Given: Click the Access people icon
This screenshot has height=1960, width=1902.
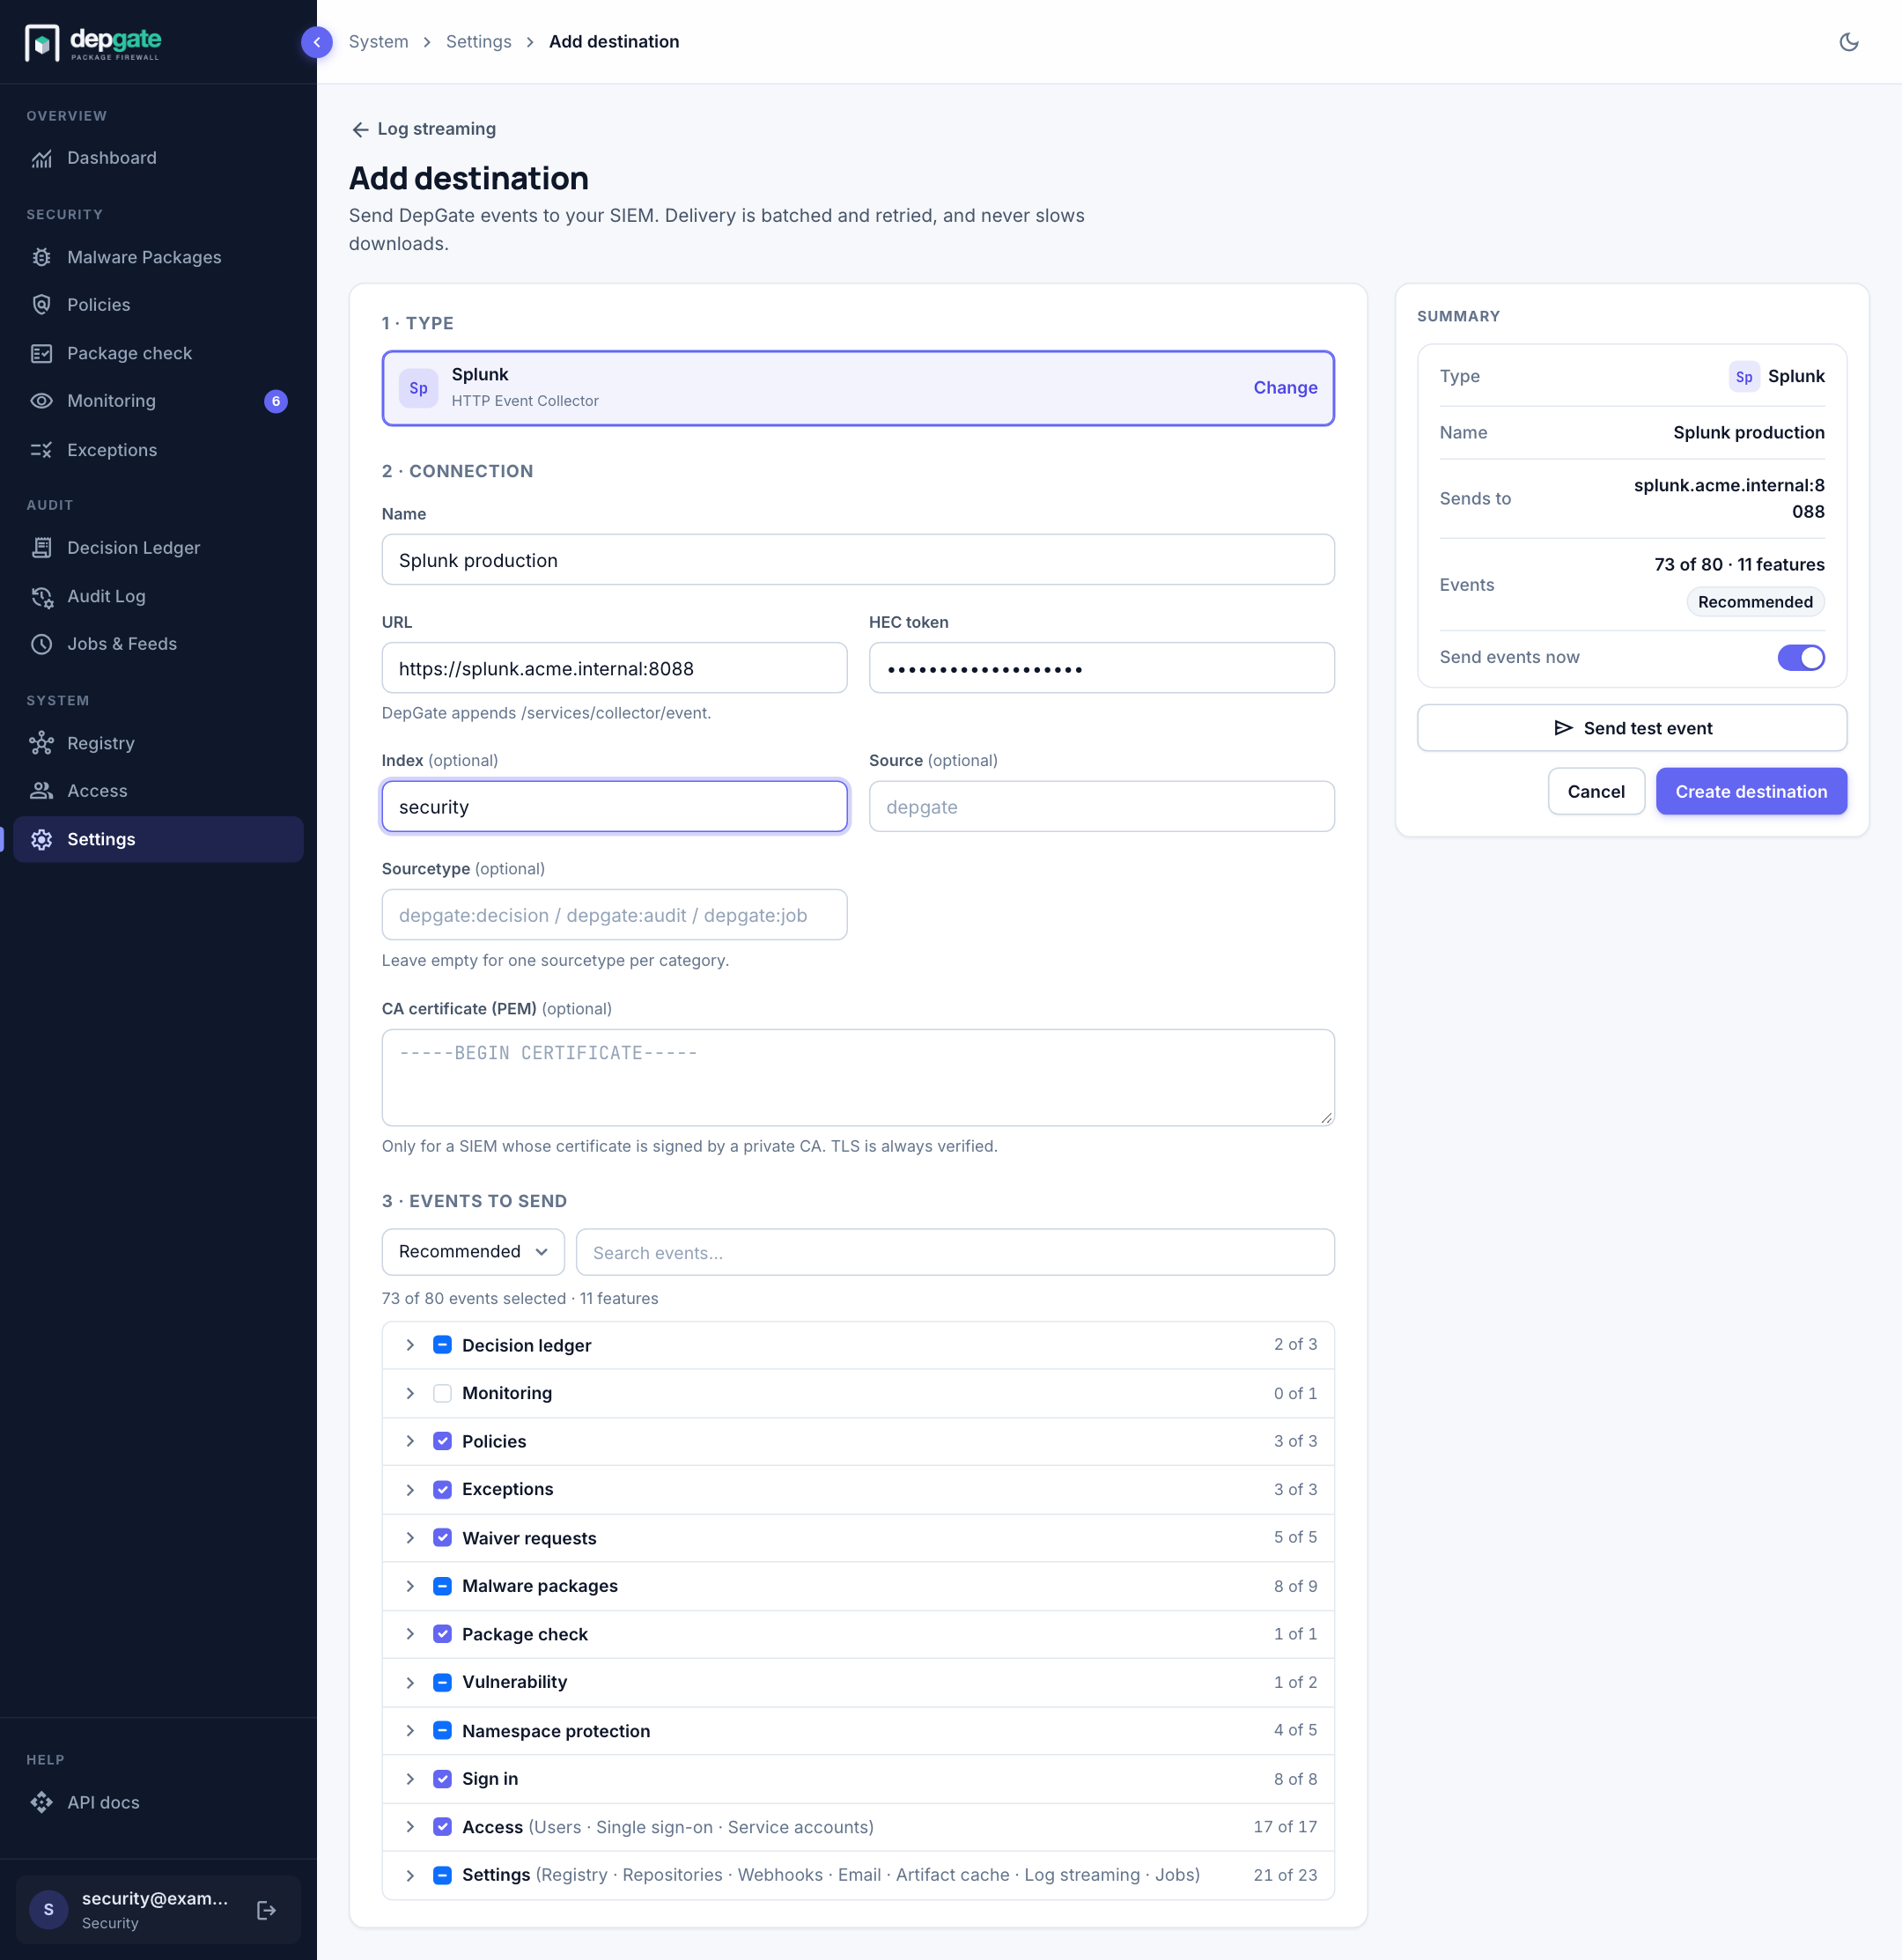Looking at the screenshot, I should [x=41, y=791].
